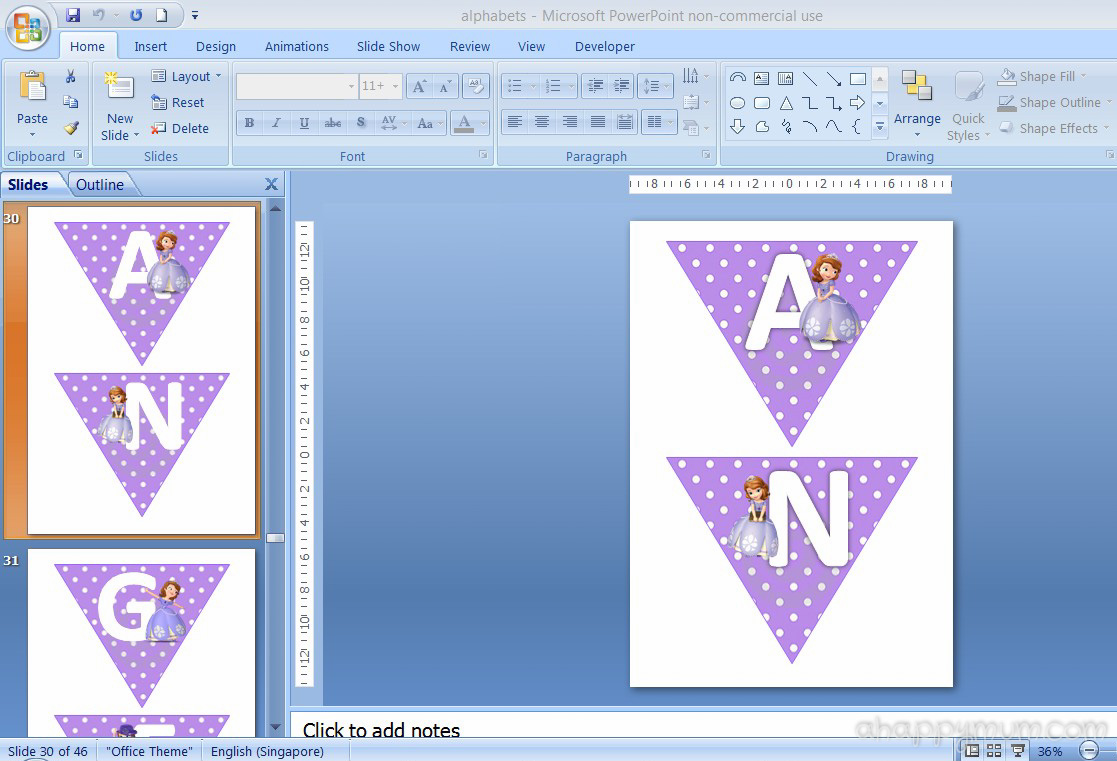
Task: Click the Numbering list icon
Action: point(554,86)
